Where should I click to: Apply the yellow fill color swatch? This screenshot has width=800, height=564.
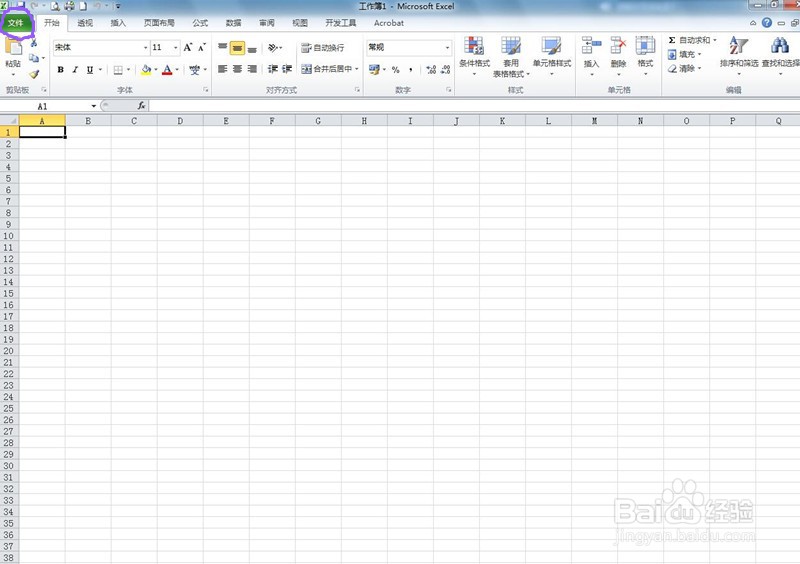pyautogui.click(x=146, y=70)
